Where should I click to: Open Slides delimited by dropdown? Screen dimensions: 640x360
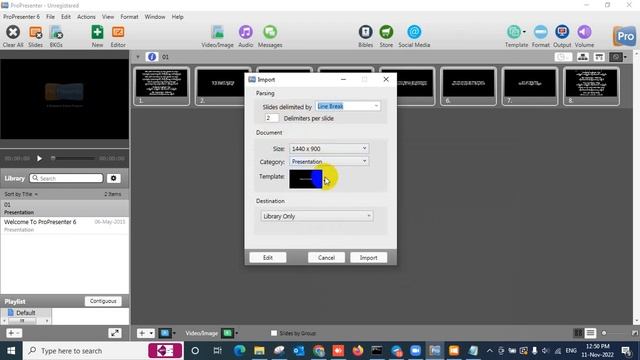tap(348, 106)
